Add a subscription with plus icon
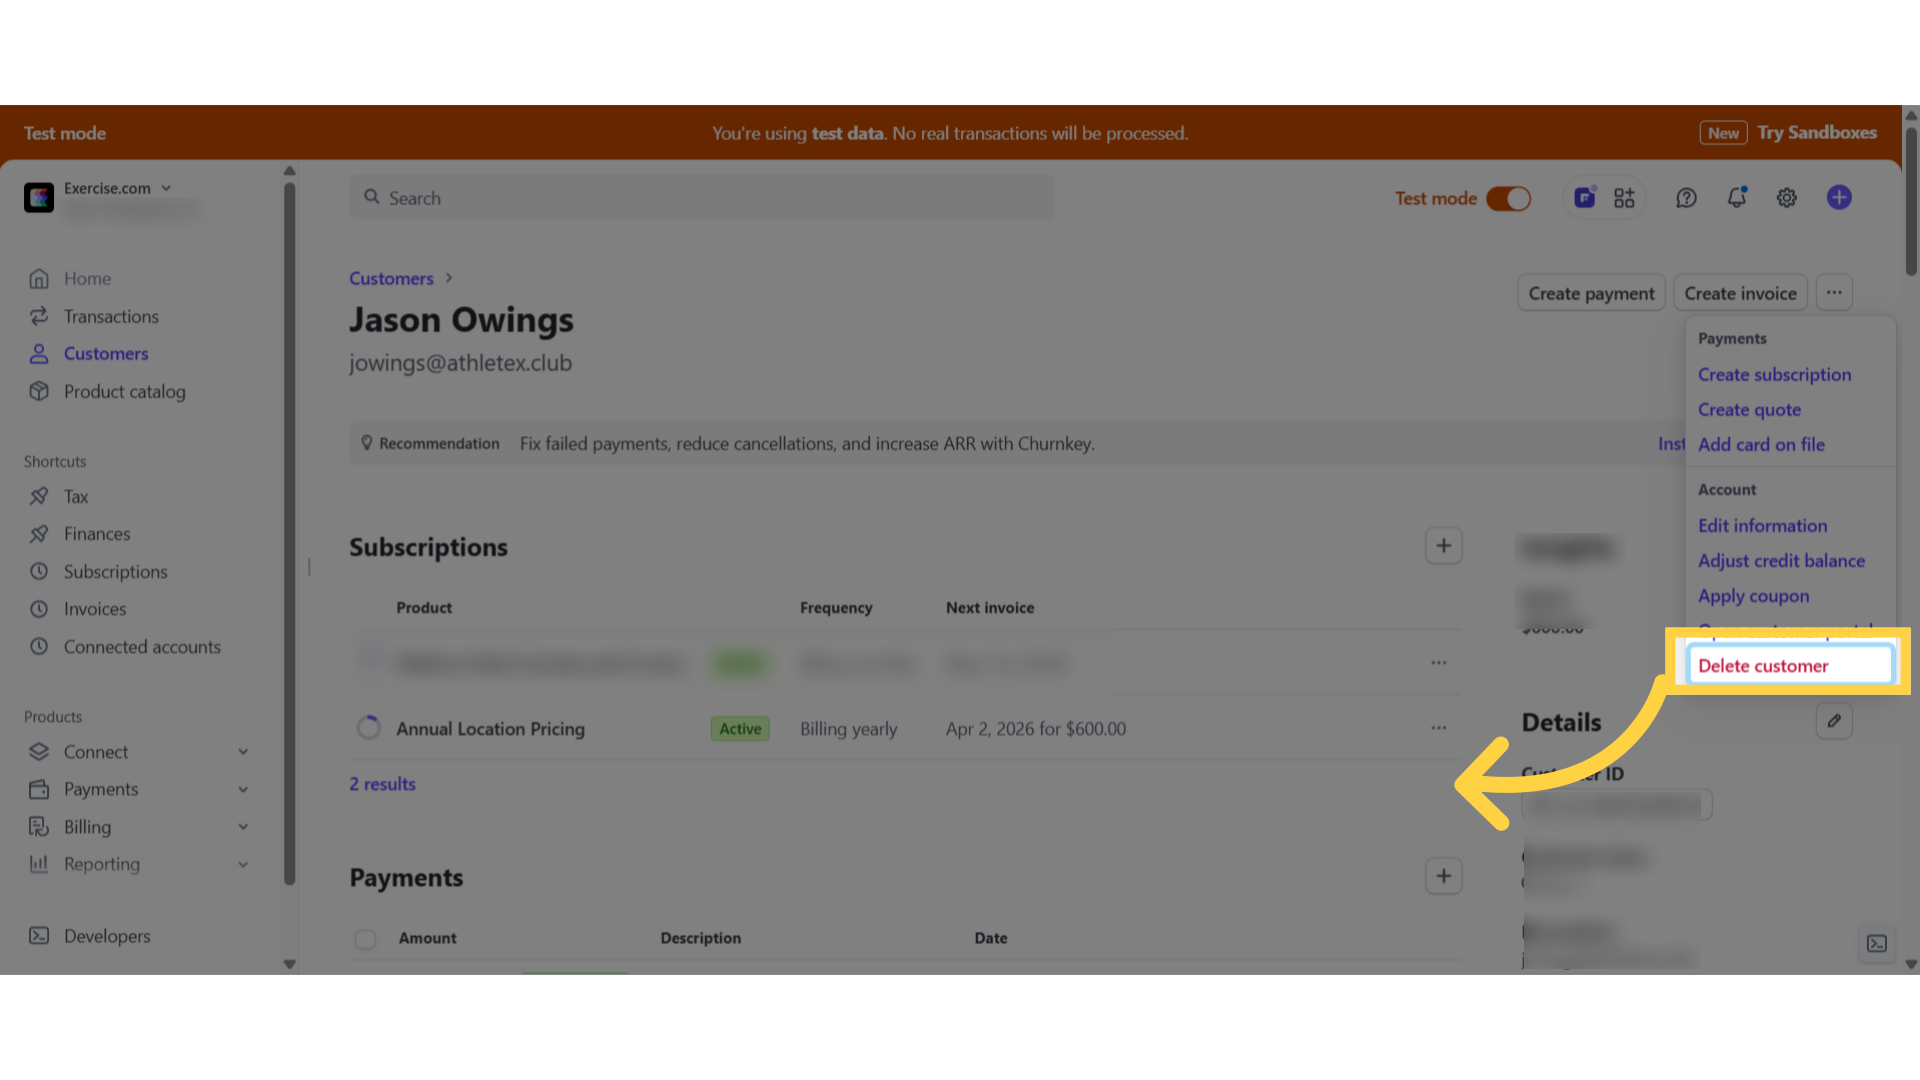Viewport: 1920px width, 1080px height. point(1444,546)
